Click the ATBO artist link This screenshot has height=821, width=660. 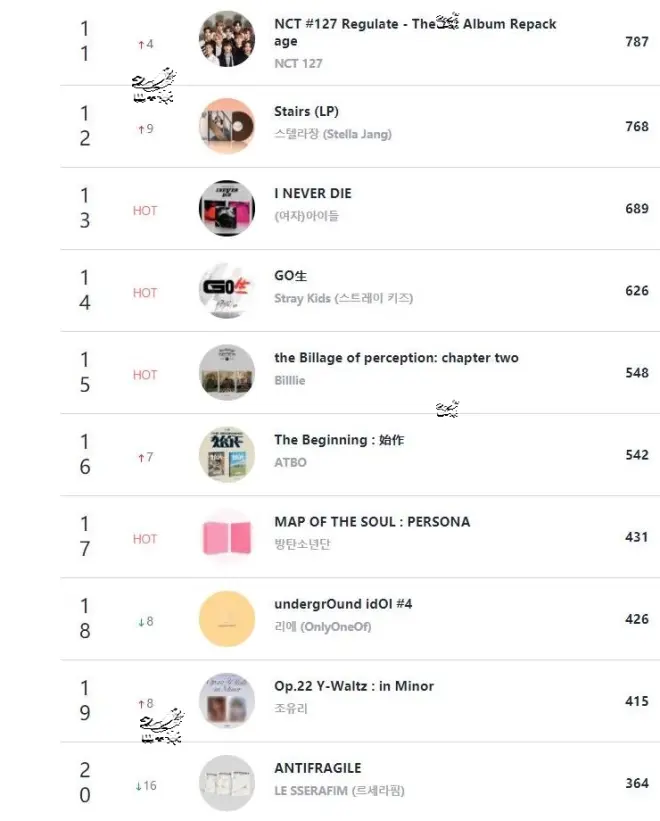coord(290,462)
